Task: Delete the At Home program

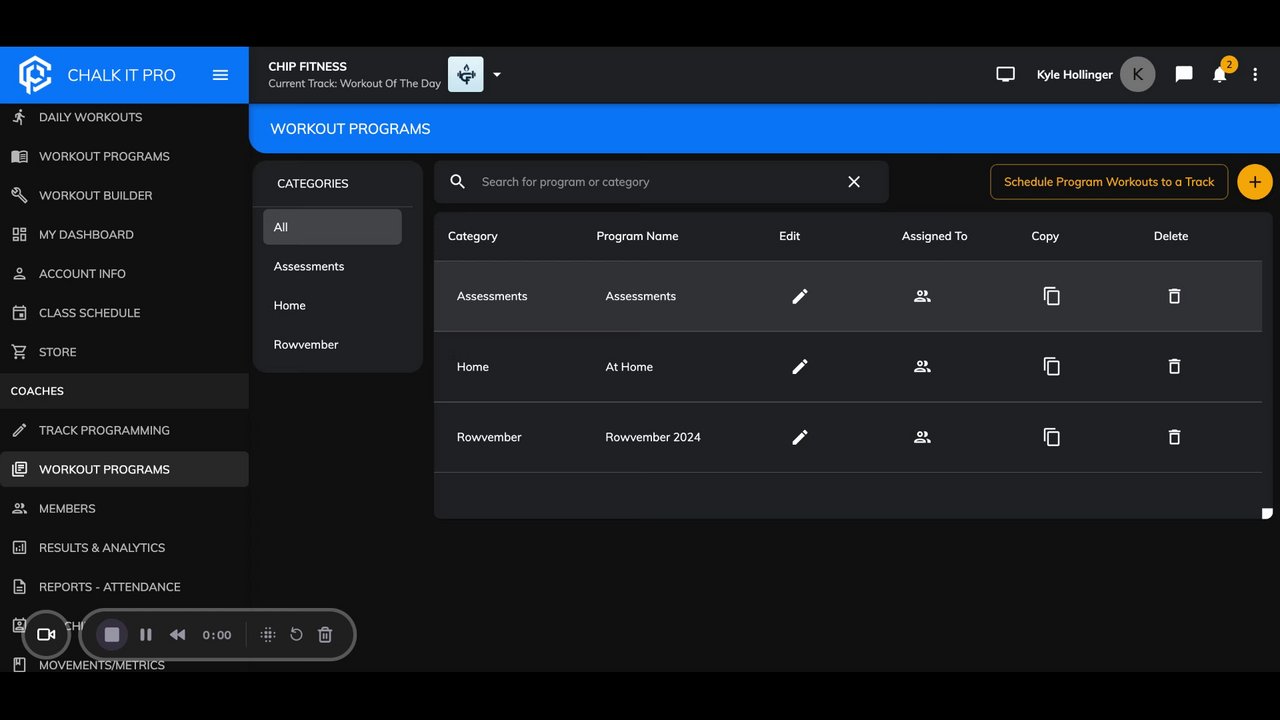Action: (x=1174, y=367)
